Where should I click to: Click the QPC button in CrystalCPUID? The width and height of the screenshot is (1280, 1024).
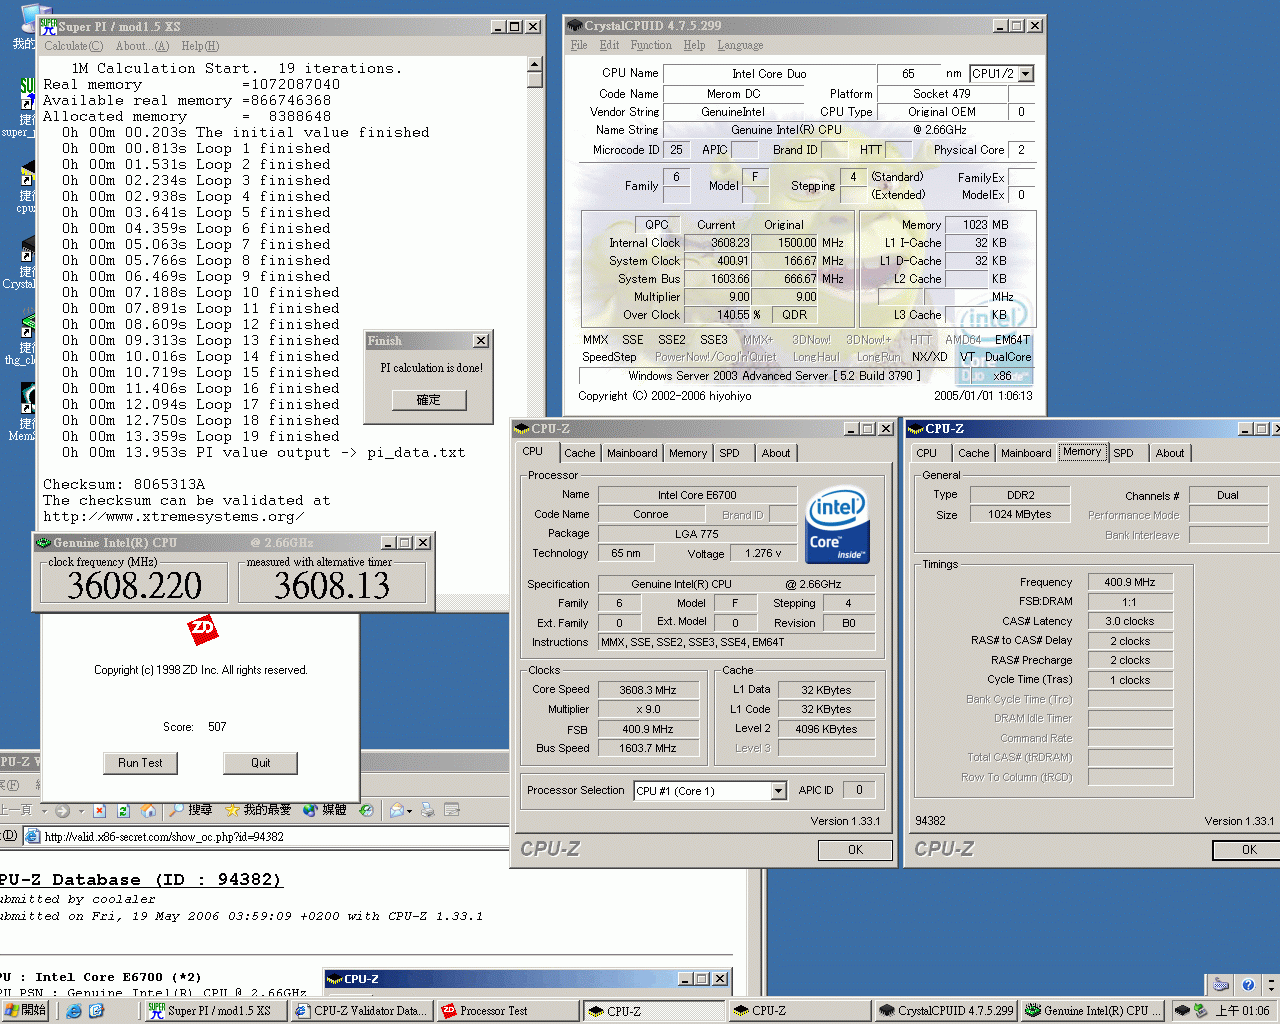point(657,225)
